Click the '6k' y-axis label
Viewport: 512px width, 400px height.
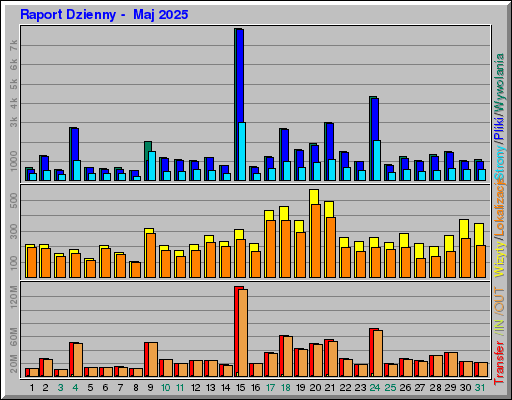tap(14, 65)
